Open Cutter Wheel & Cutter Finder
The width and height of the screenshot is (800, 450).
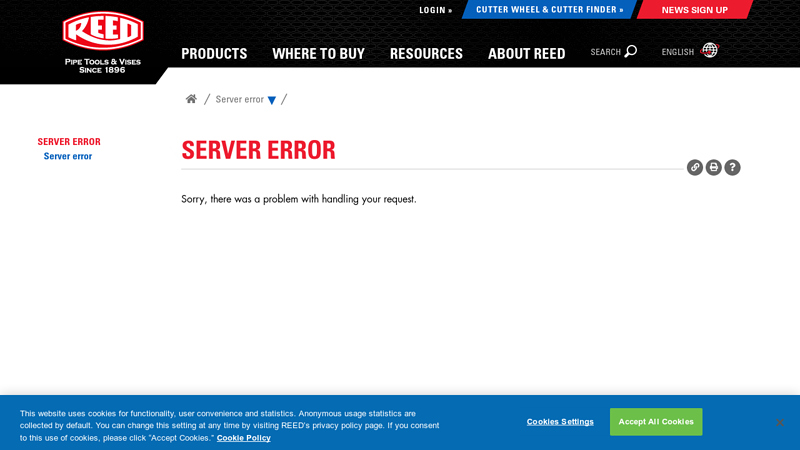pos(549,10)
